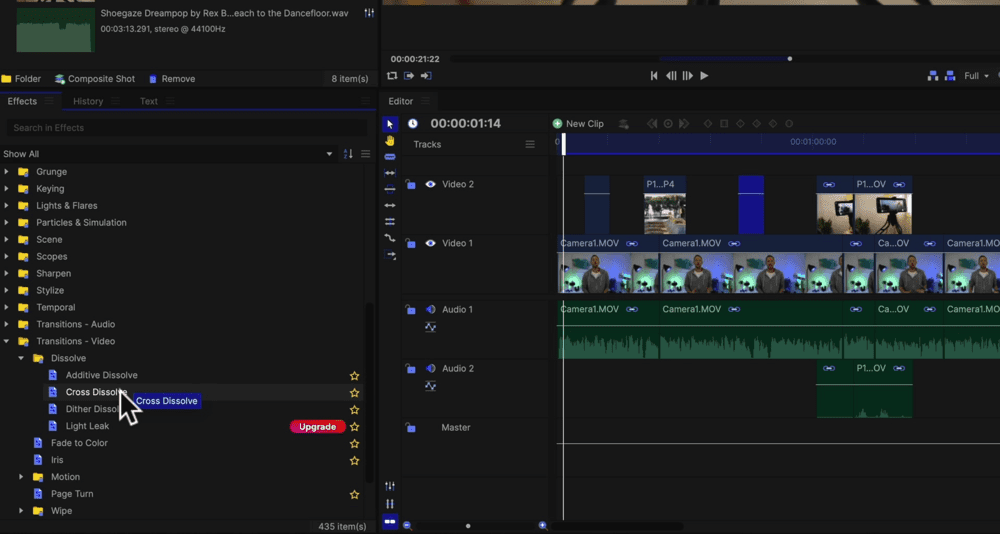Click the Remove button
This screenshot has height=534, width=1000.
click(x=172, y=79)
